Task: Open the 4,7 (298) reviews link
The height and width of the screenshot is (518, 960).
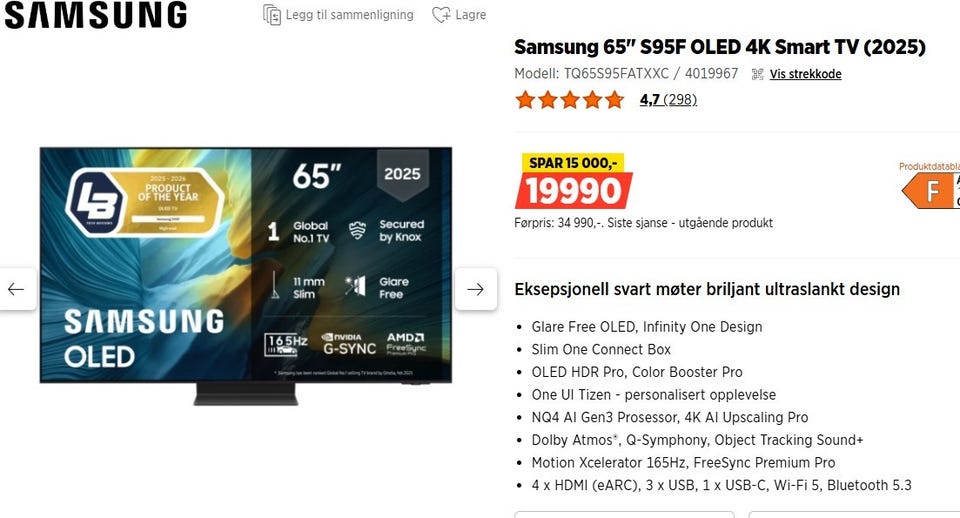Action: [668, 99]
